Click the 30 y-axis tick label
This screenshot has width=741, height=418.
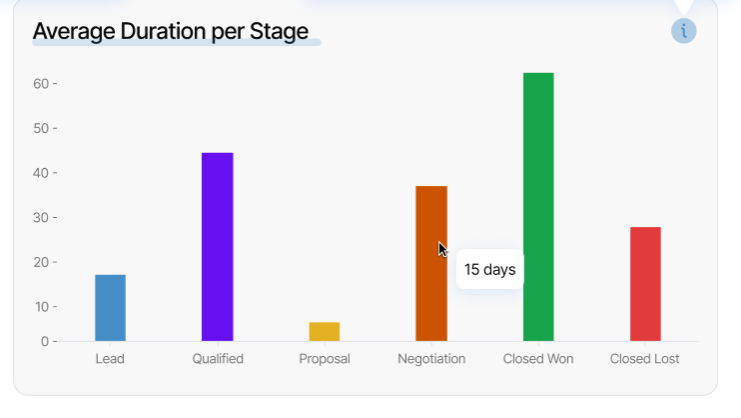40,218
